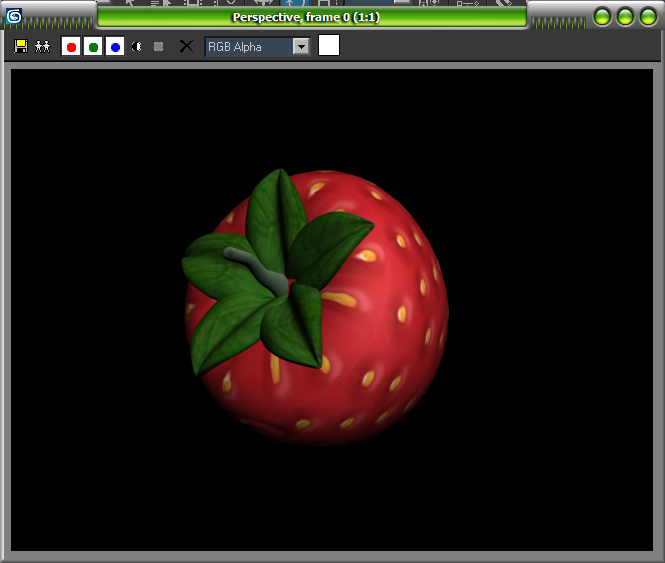Screen dimensions: 665x563
Task: Save the rendered image with the disk icon
Action: (x=20, y=46)
